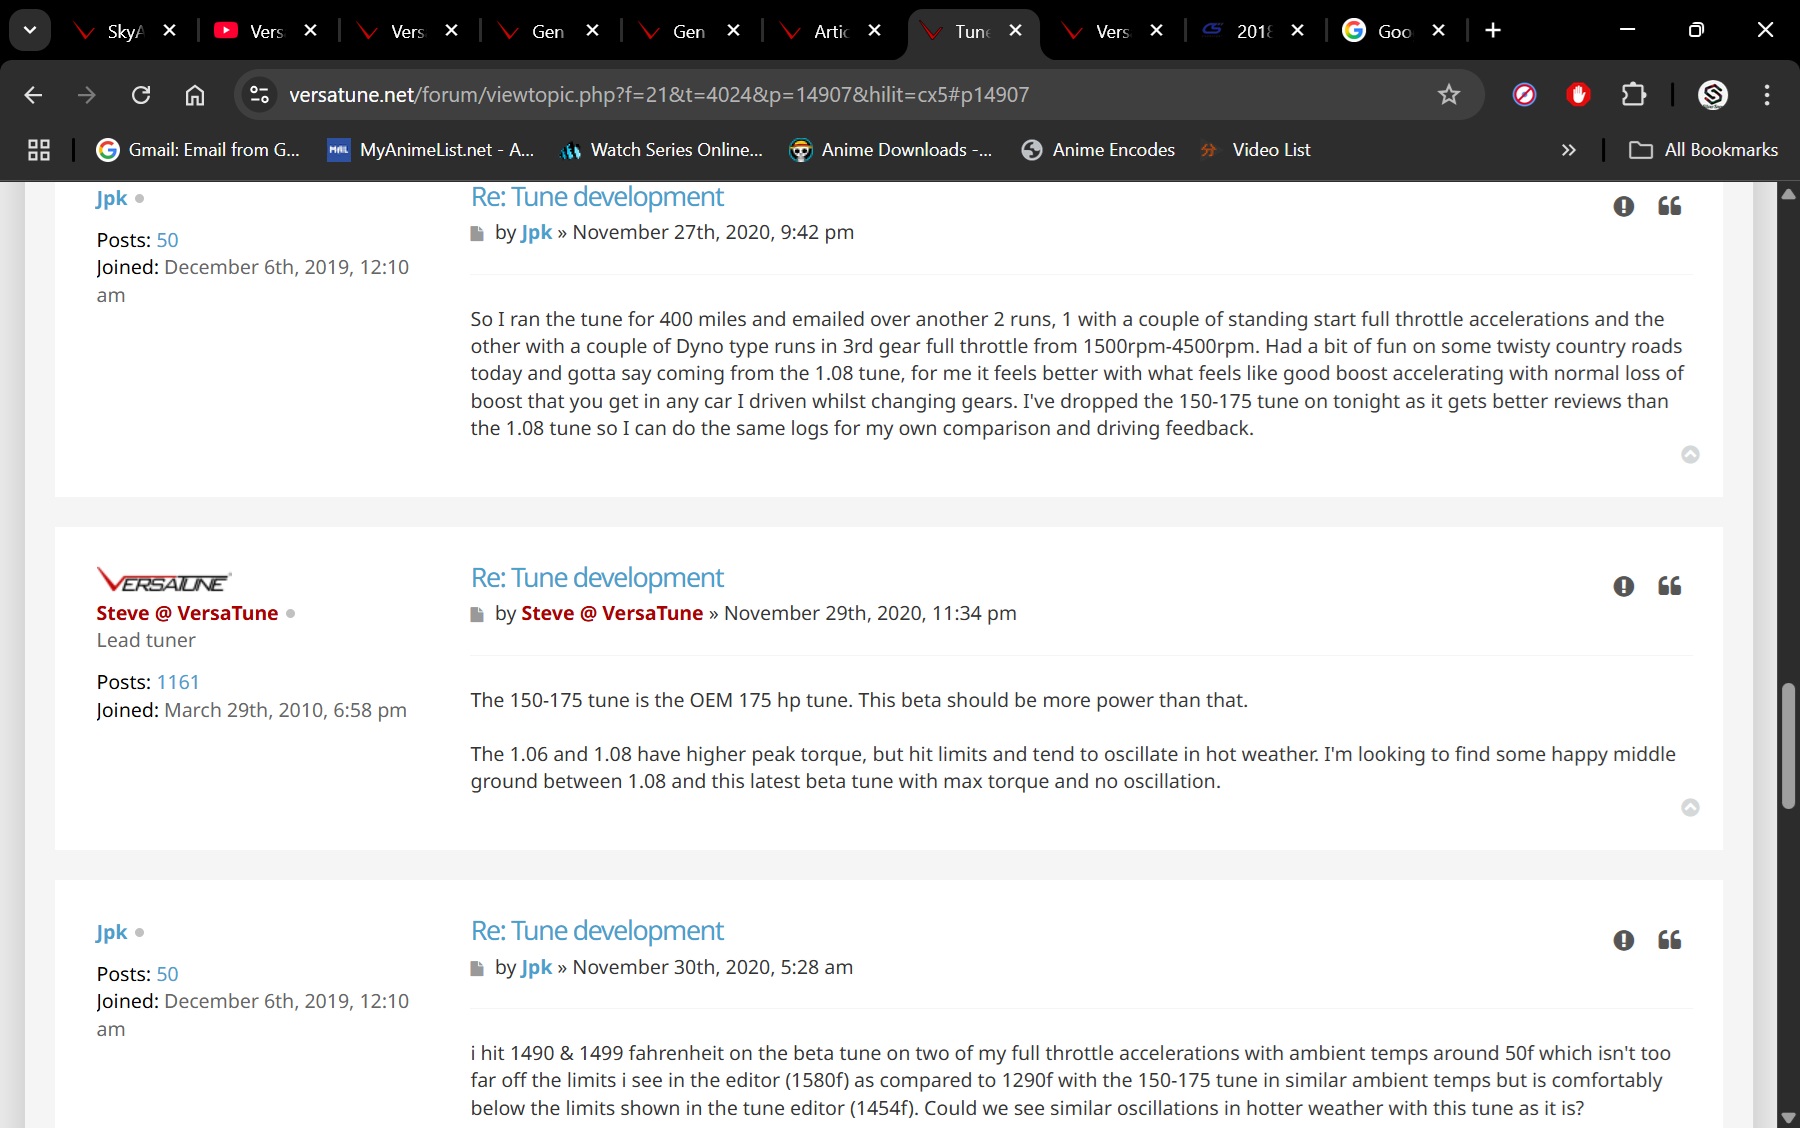Open post icon beside November 29th date

point(477,615)
